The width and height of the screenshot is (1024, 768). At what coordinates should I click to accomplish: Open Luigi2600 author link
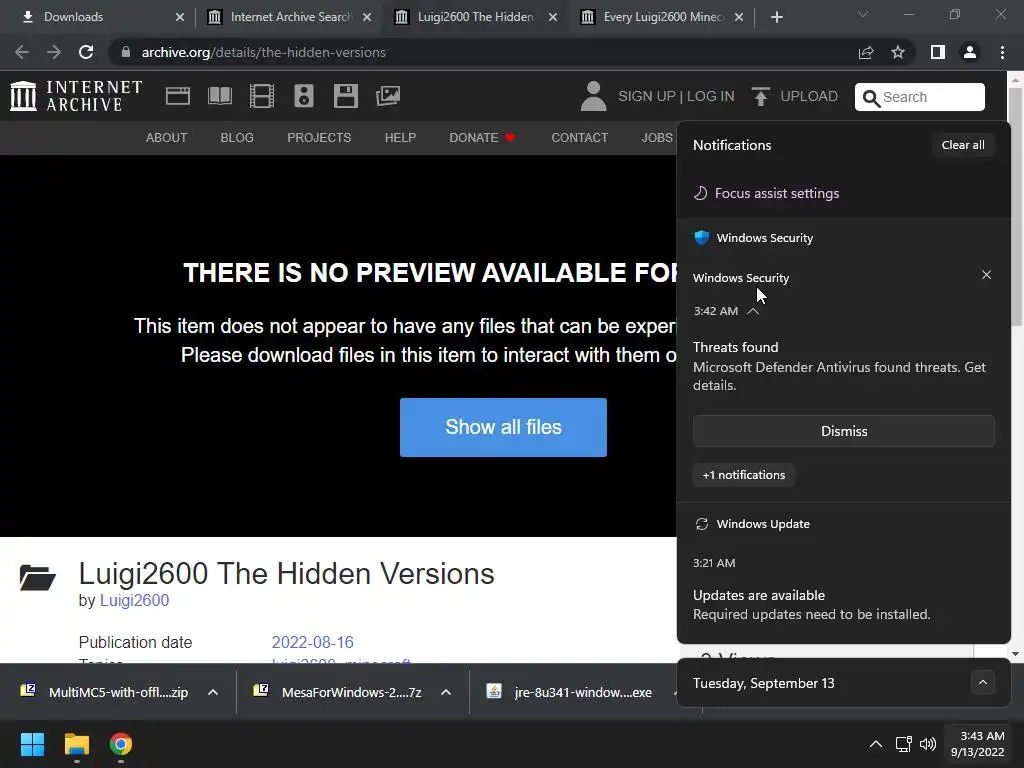135,600
